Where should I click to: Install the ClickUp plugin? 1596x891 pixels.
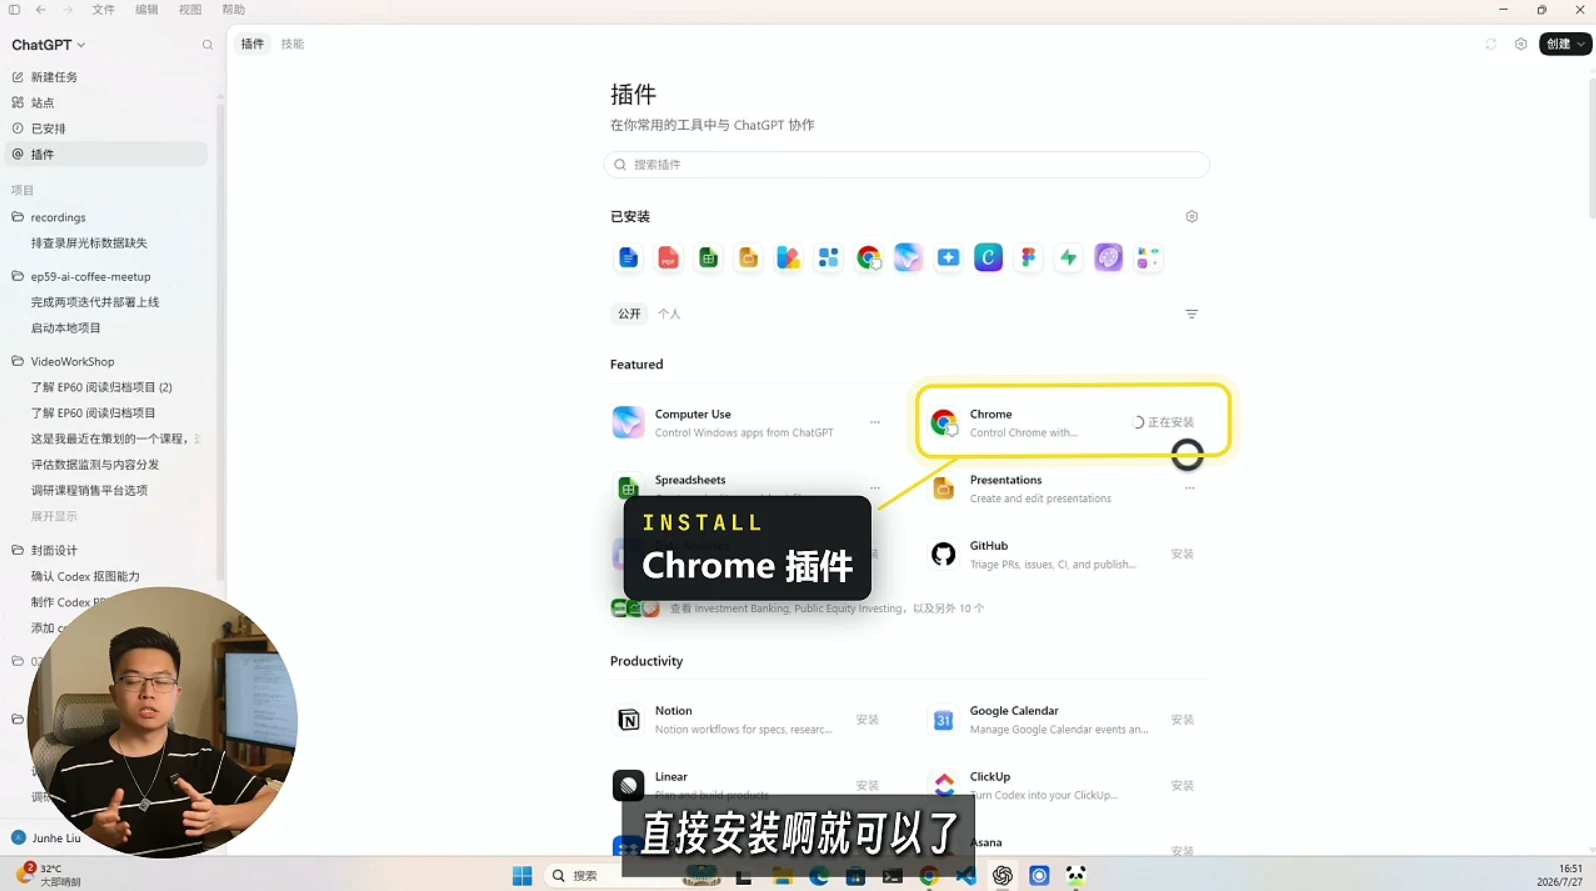pos(1182,786)
